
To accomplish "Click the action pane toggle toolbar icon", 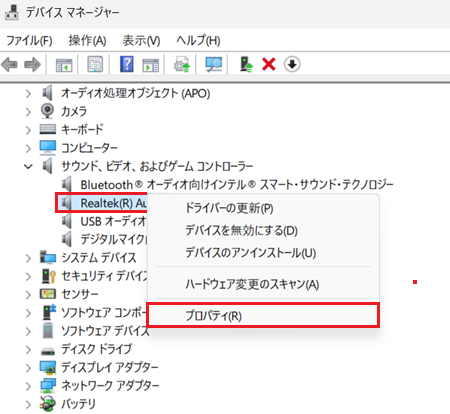I will click(151, 65).
